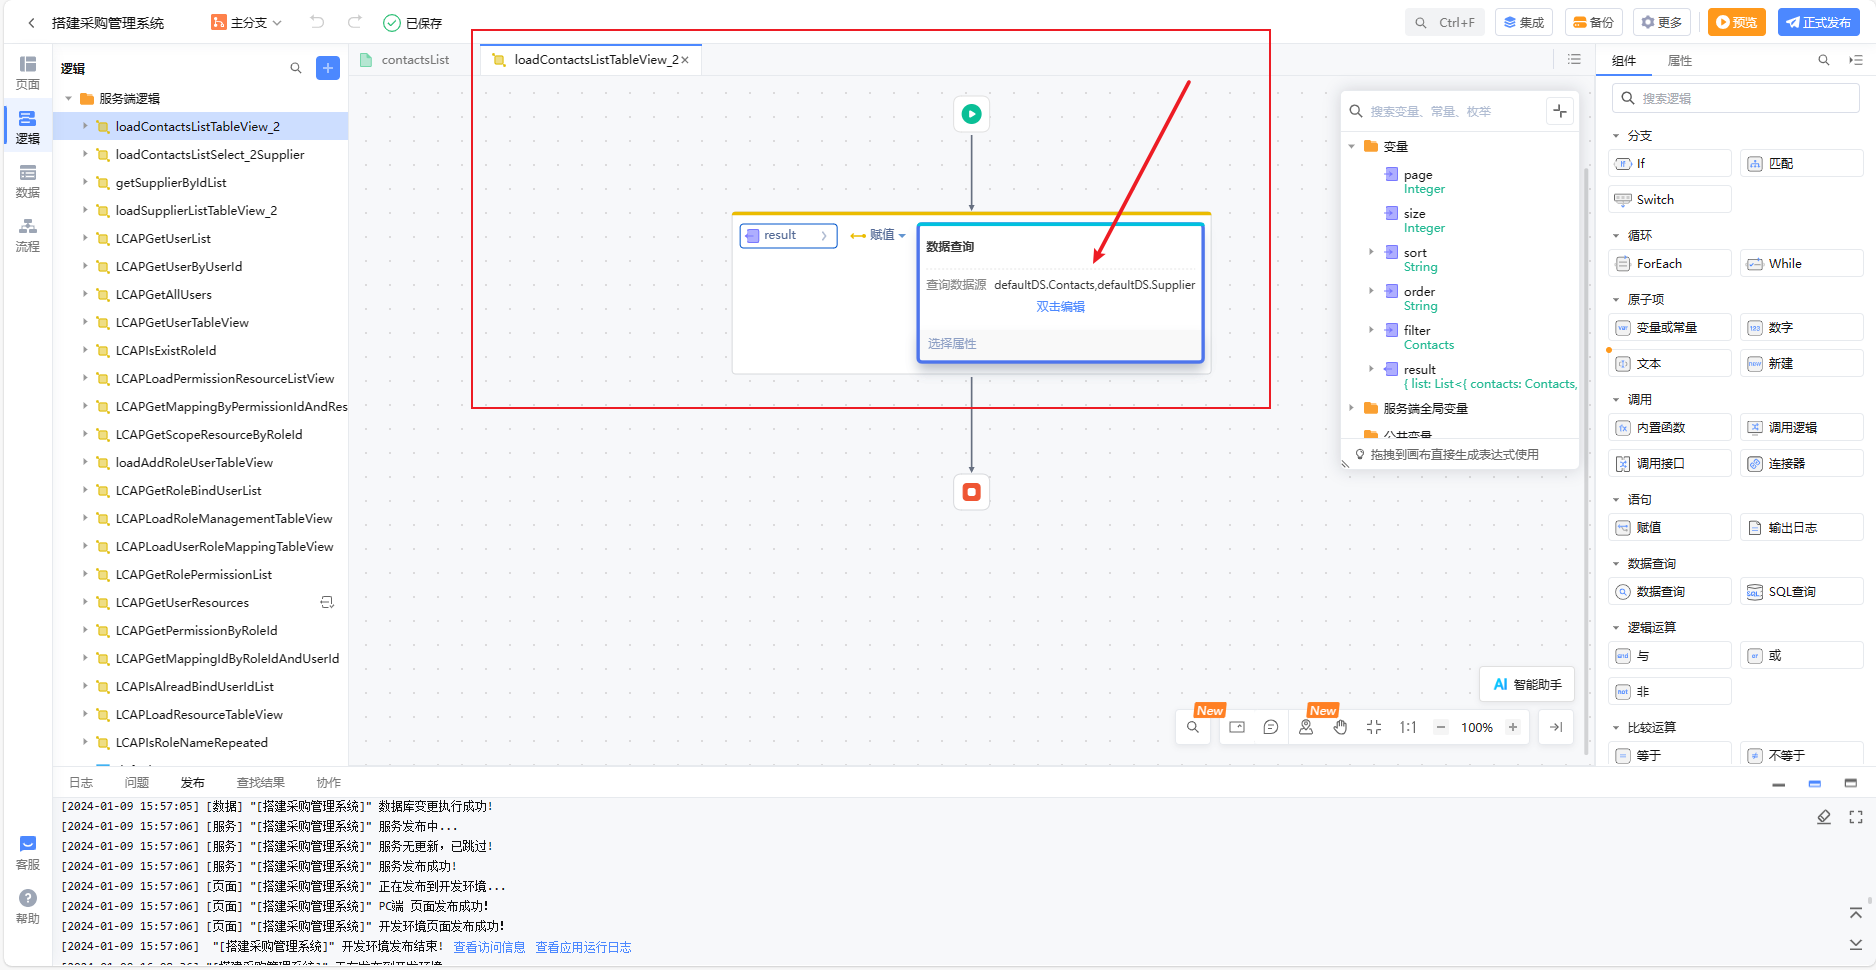The image size is (1876, 970).
Task: Select the hand pan tool
Action: coord(1340,727)
